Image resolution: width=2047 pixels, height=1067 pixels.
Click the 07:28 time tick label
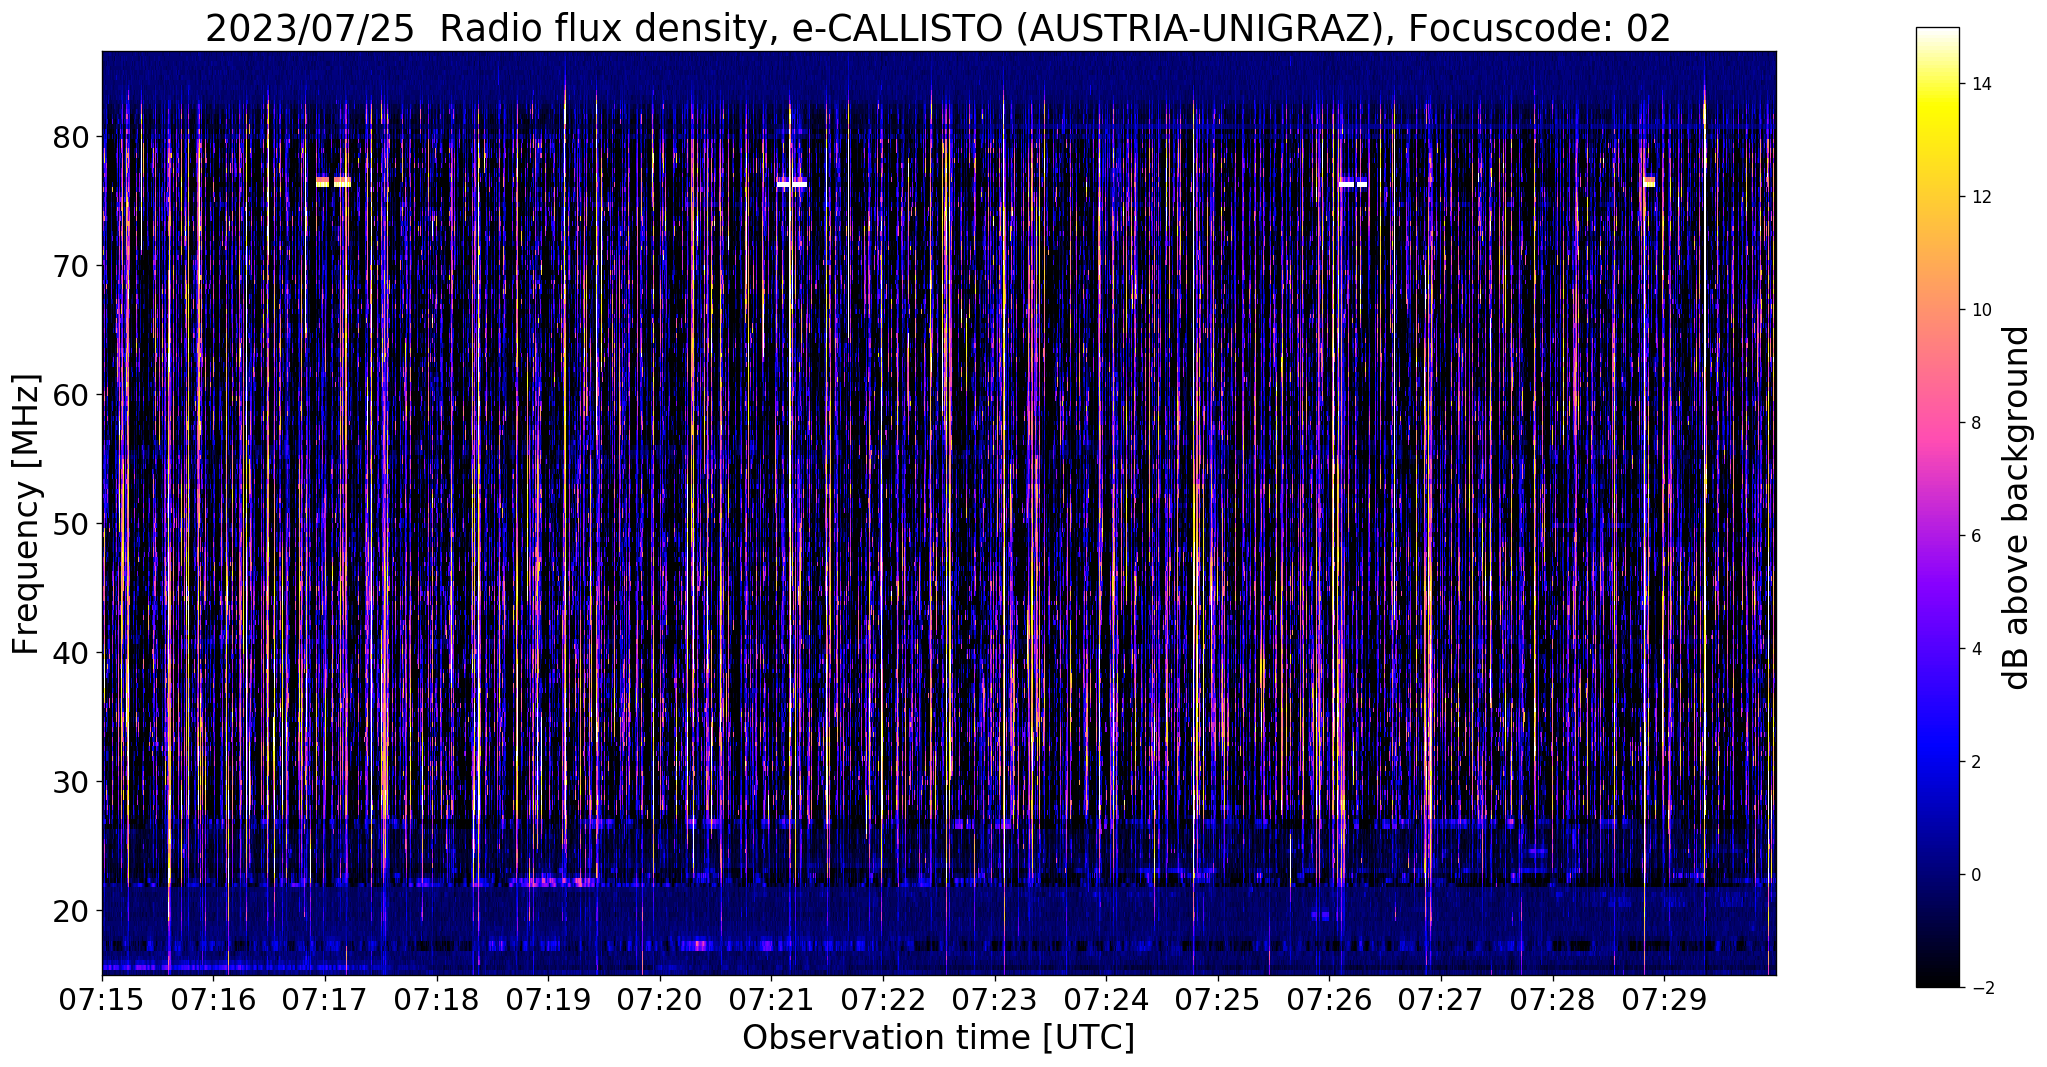pyautogui.click(x=1553, y=1000)
